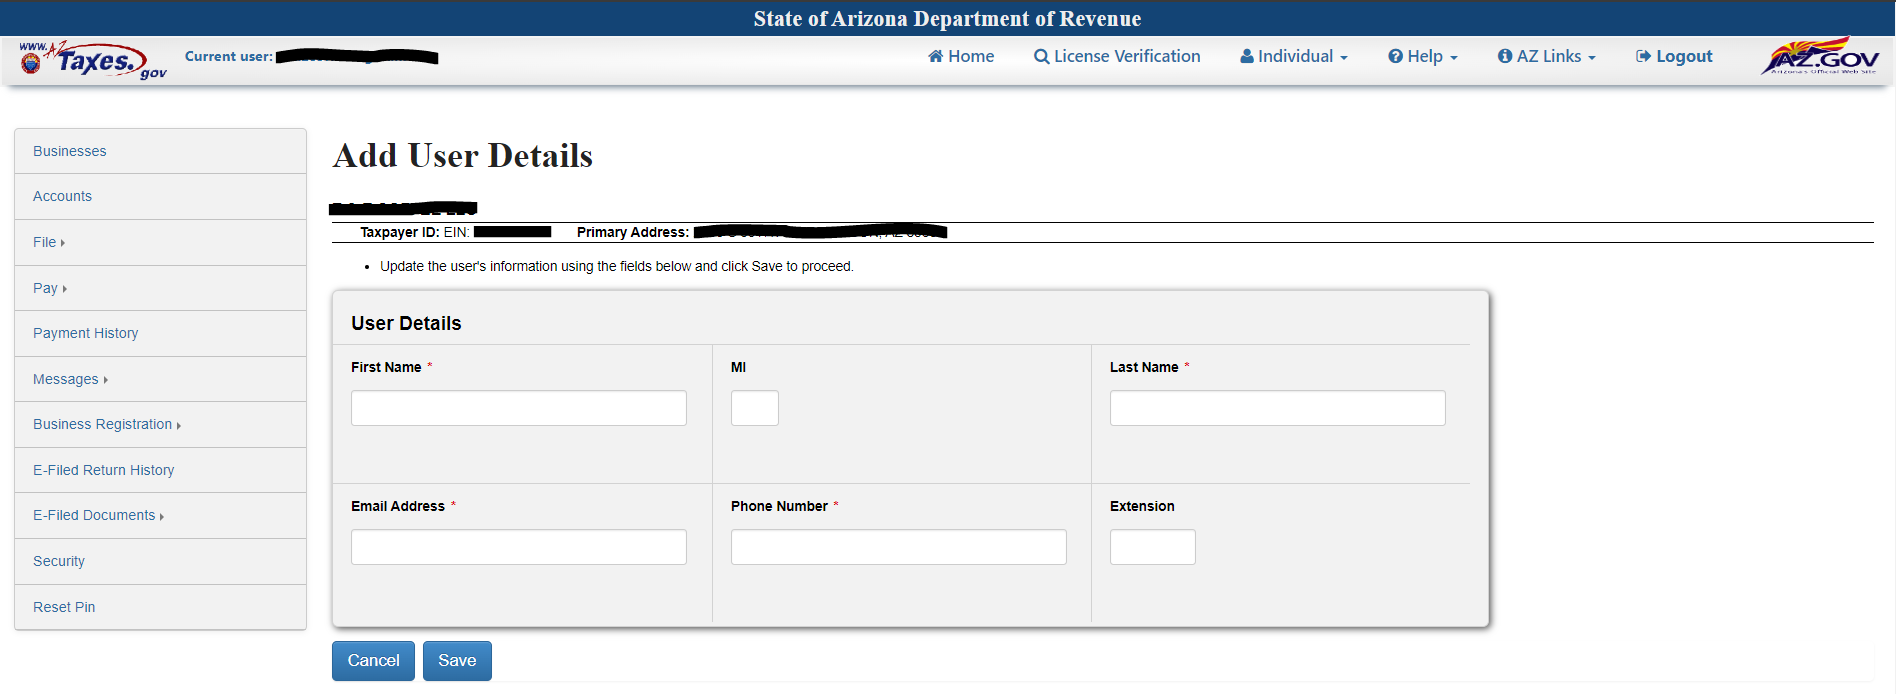The height and width of the screenshot is (694, 1896).
Task: Click the Extension input box
Action: 1153,547
